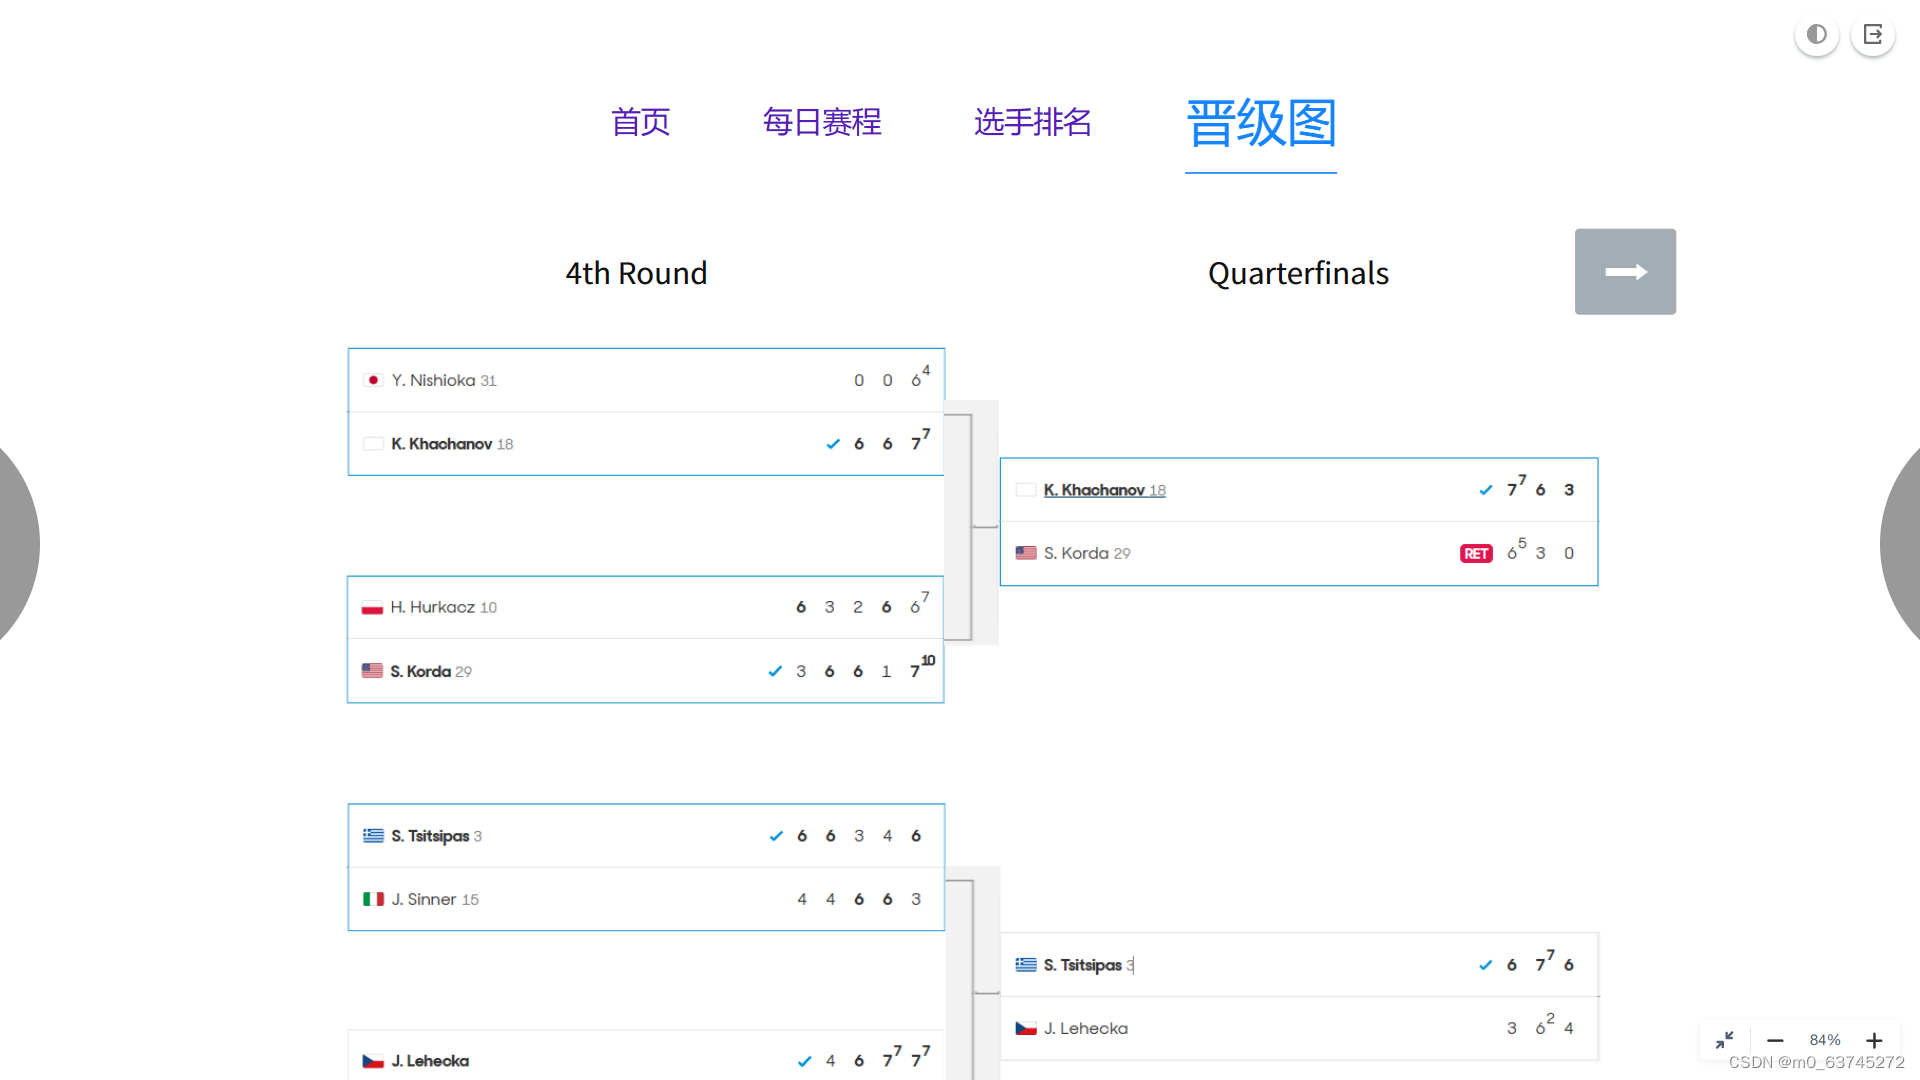
Task: Click S. Tsitsipas in the Quarterfinals match
Action: coord(1082,965)
